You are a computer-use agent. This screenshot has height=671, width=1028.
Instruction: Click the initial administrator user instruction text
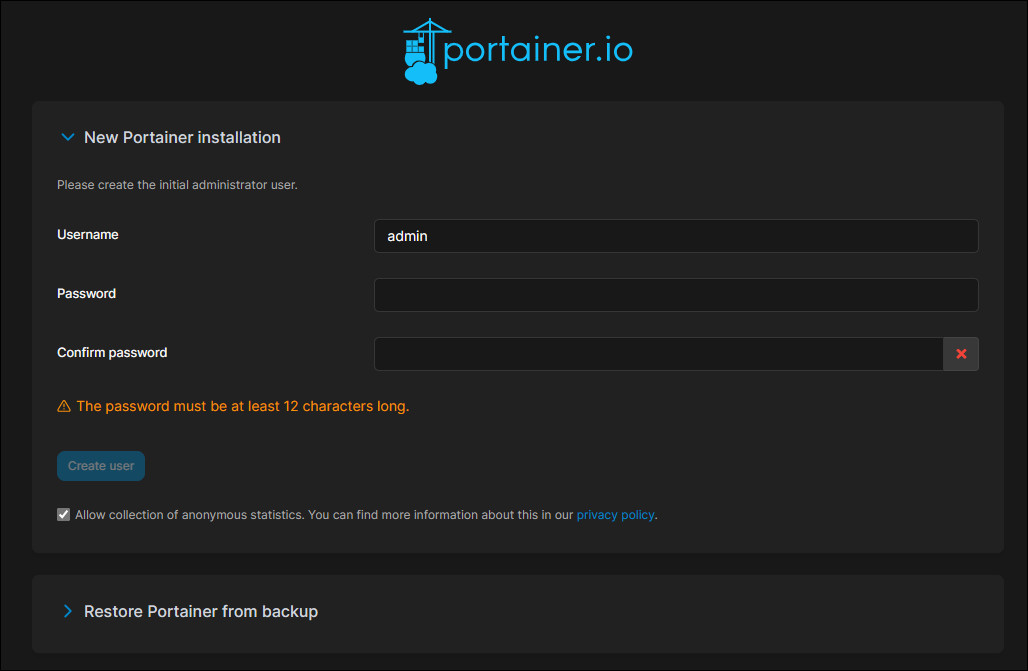[177, 185]
